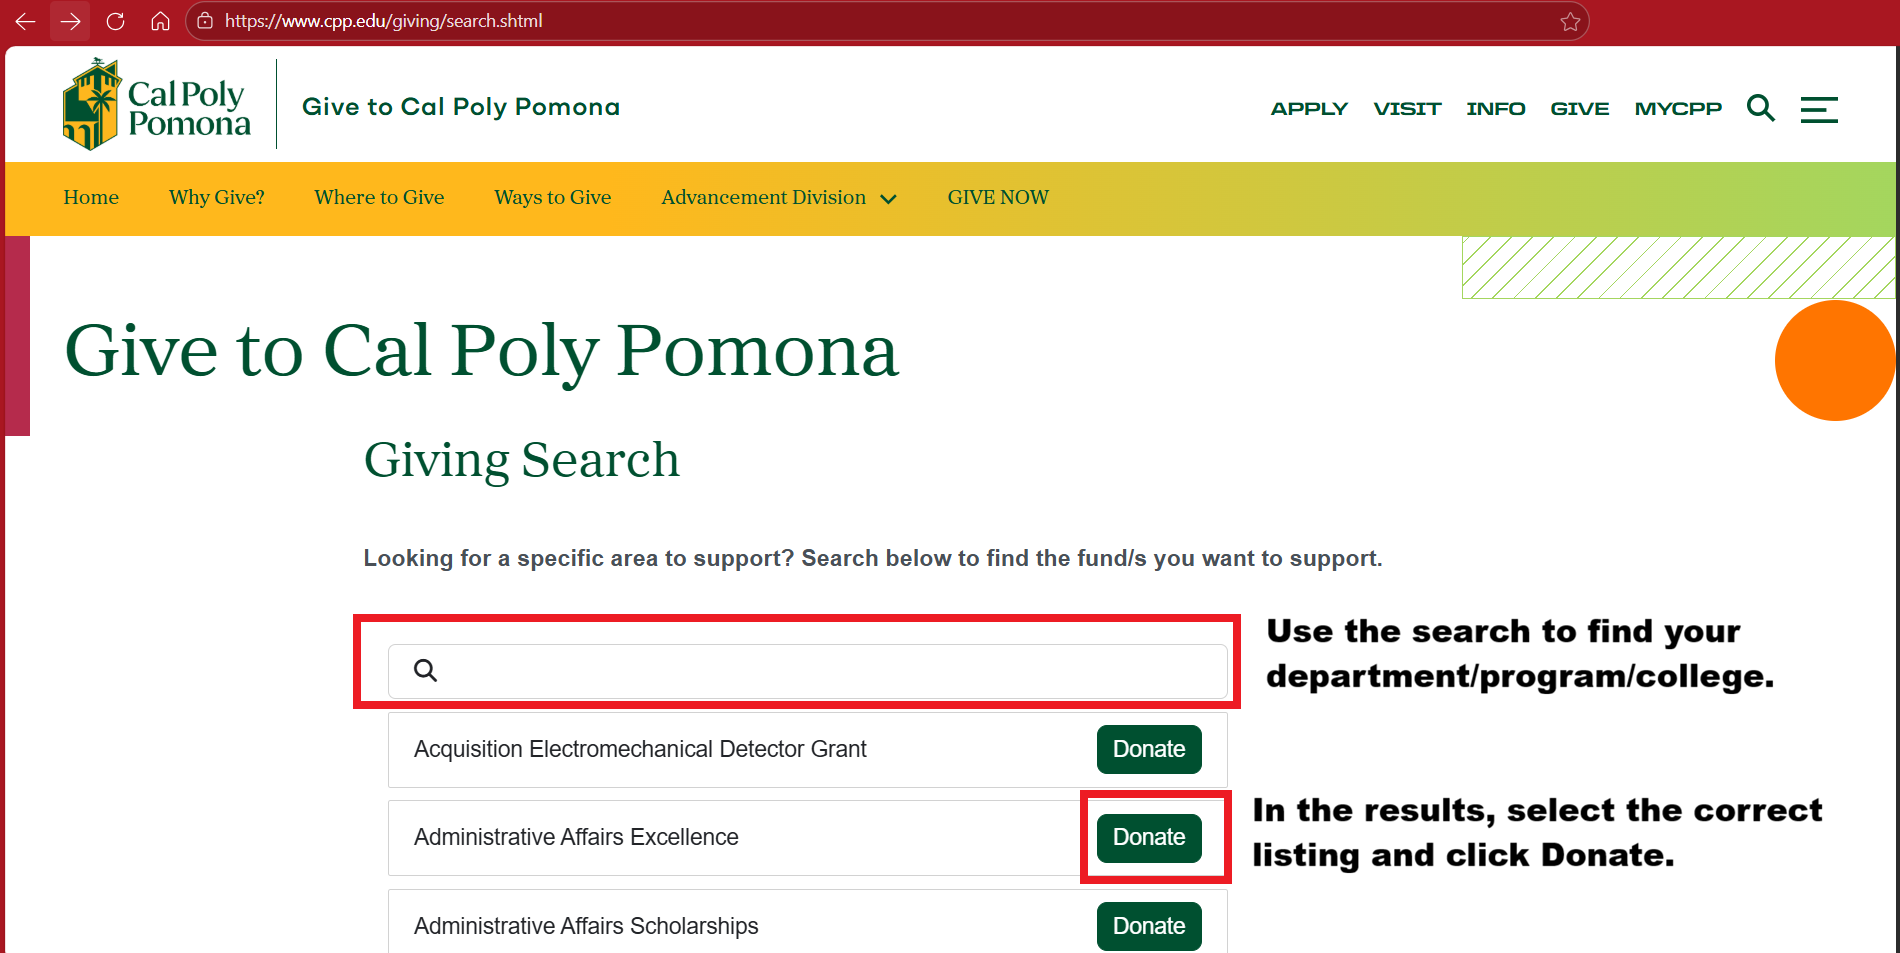Bookmark this page with star icon

coord(1570,22)
